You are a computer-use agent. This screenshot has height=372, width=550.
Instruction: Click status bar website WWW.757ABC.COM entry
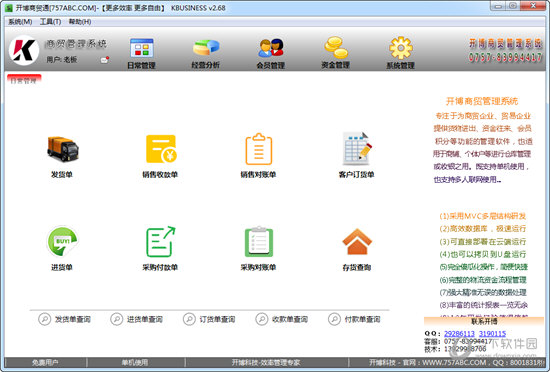tap(456, 363)
